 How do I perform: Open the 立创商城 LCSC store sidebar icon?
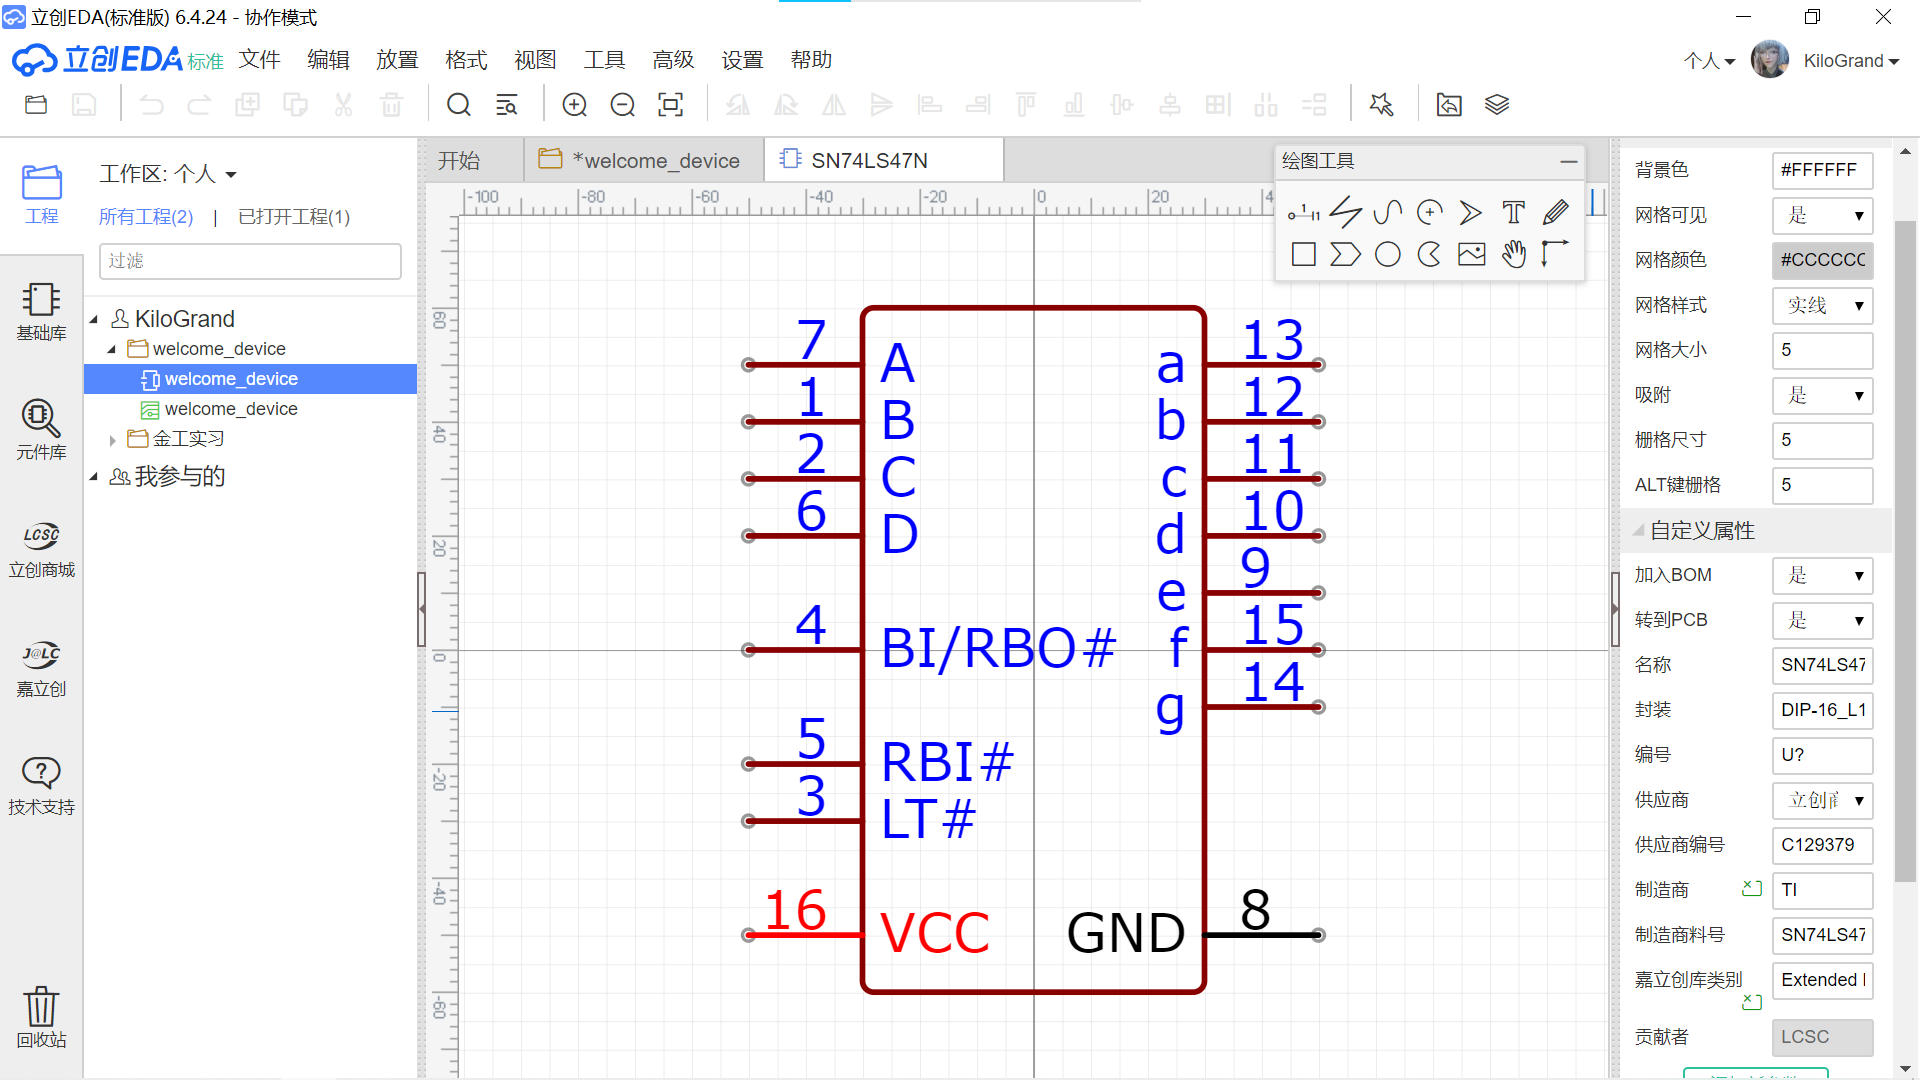[x=41, y=547]
